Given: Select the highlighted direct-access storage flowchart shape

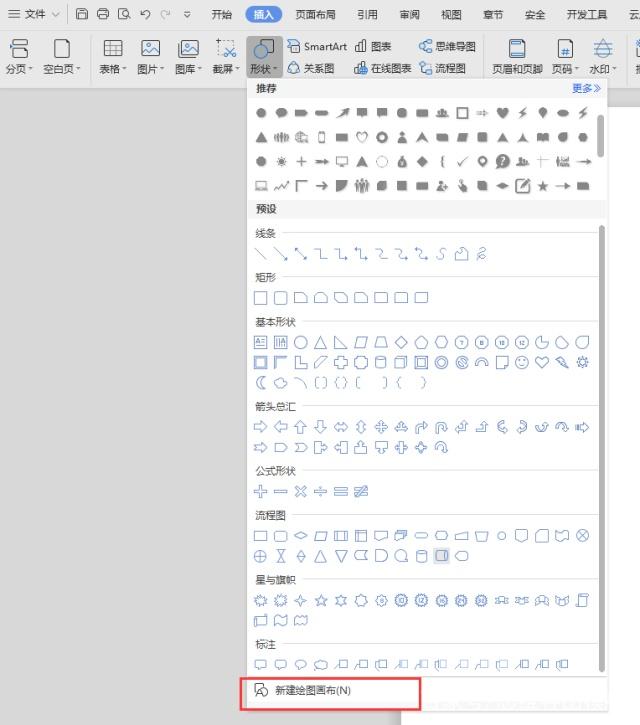Looking at the screenshot, I should point(442,555).
